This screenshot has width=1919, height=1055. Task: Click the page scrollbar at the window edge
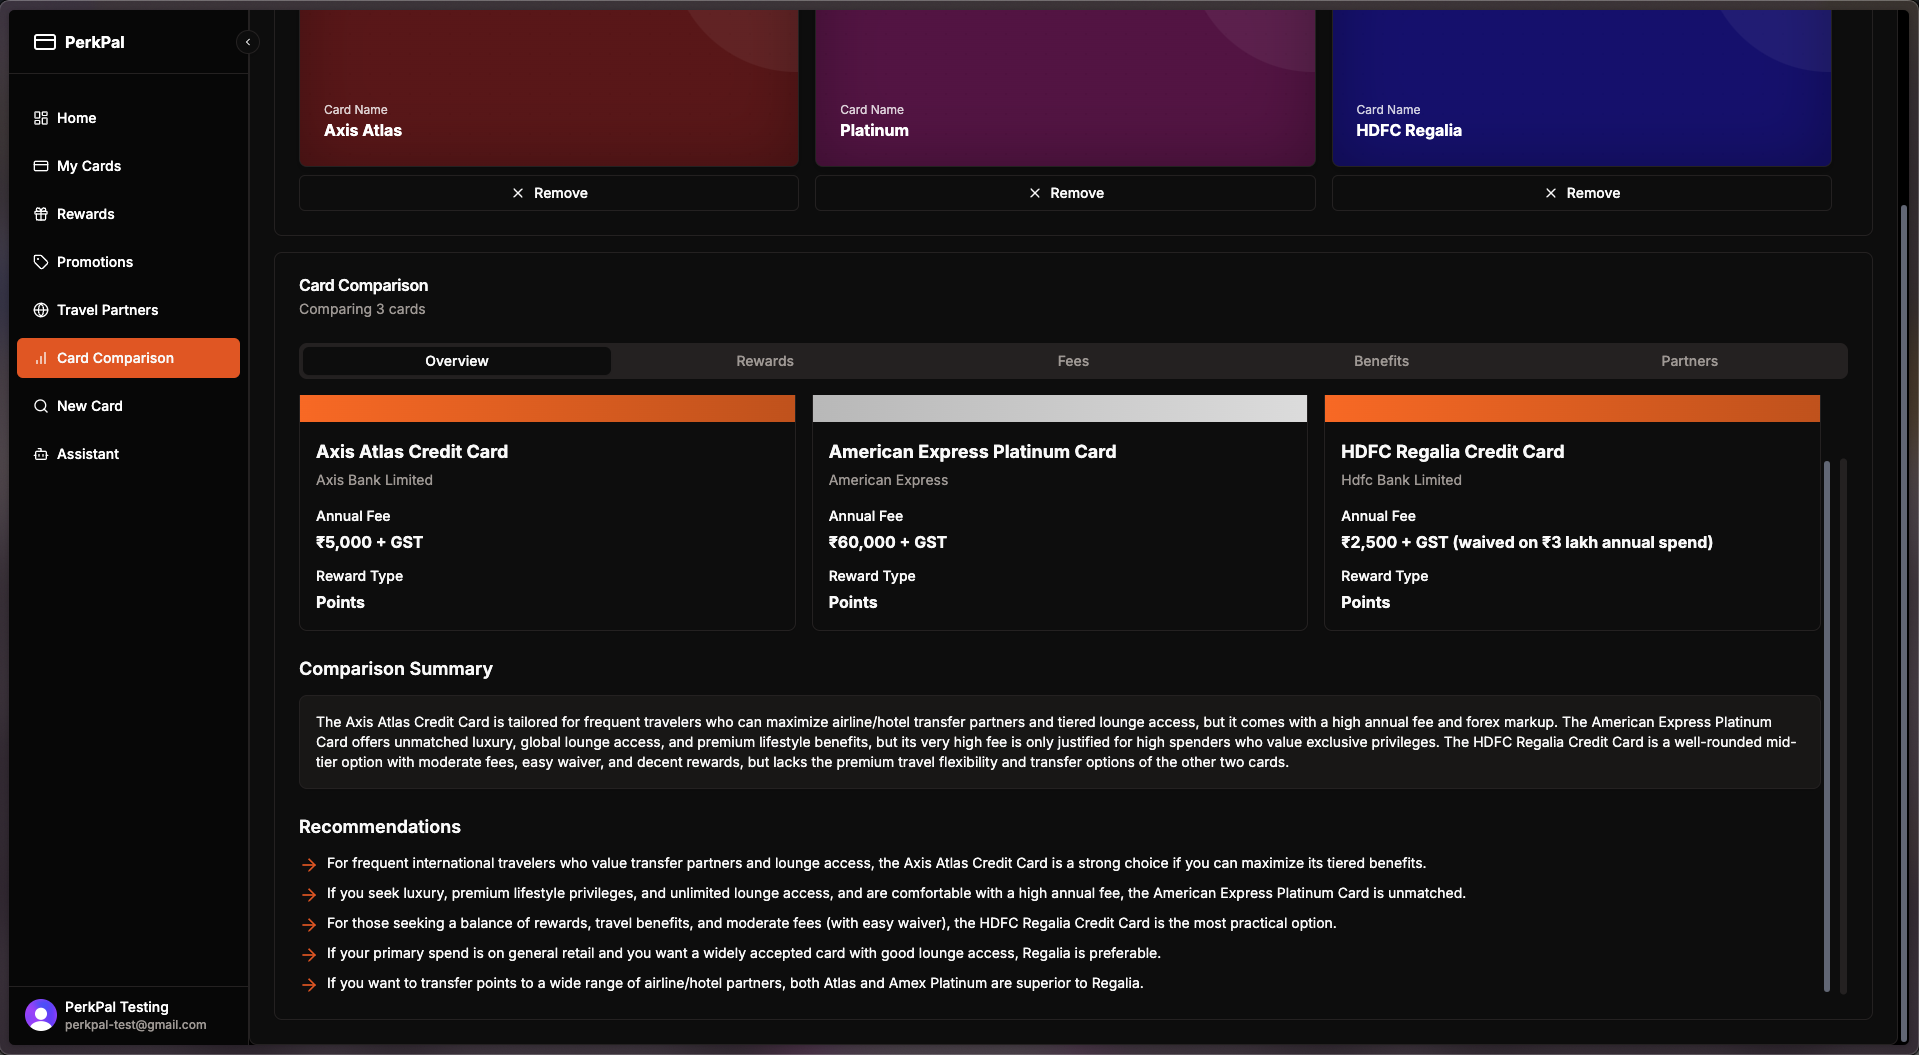coord(1903,623)
